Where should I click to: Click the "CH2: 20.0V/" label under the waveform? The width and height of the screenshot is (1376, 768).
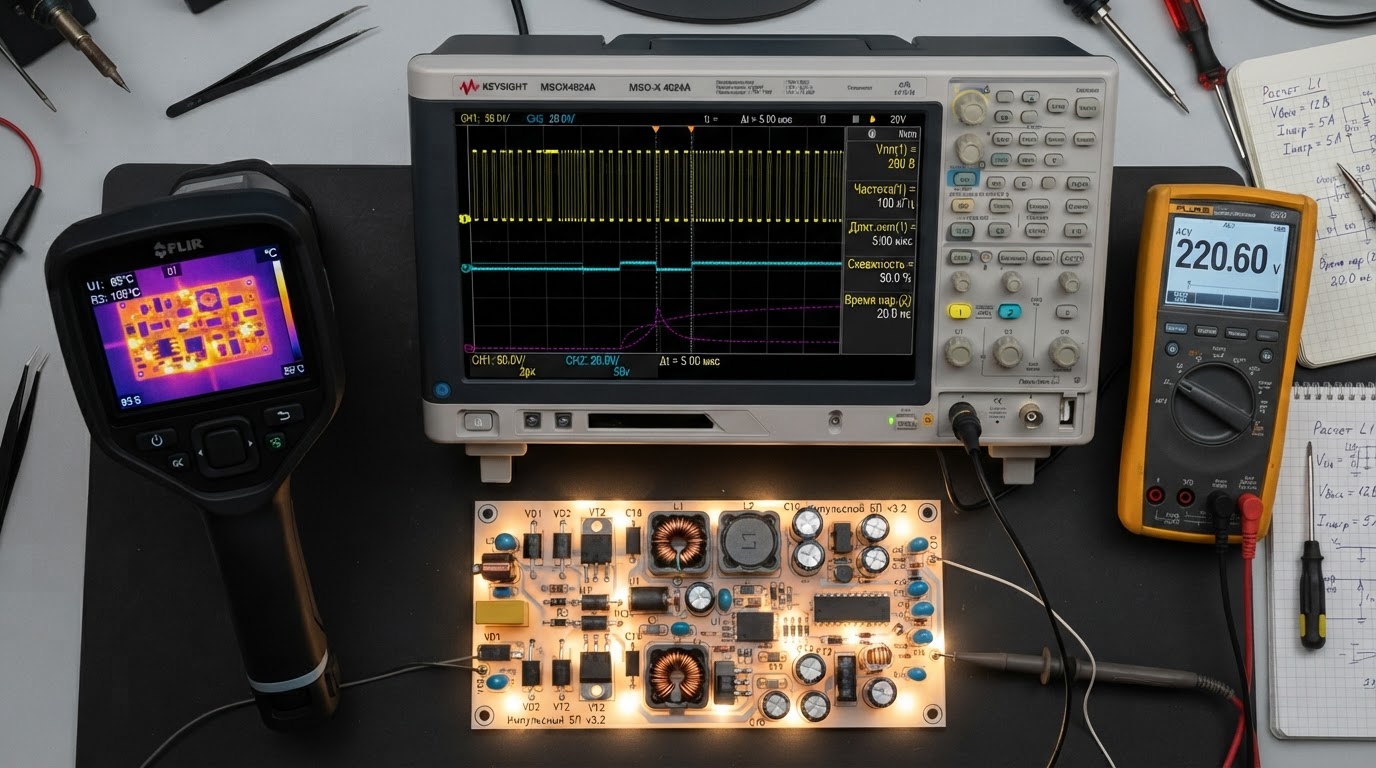pos(592,360)
